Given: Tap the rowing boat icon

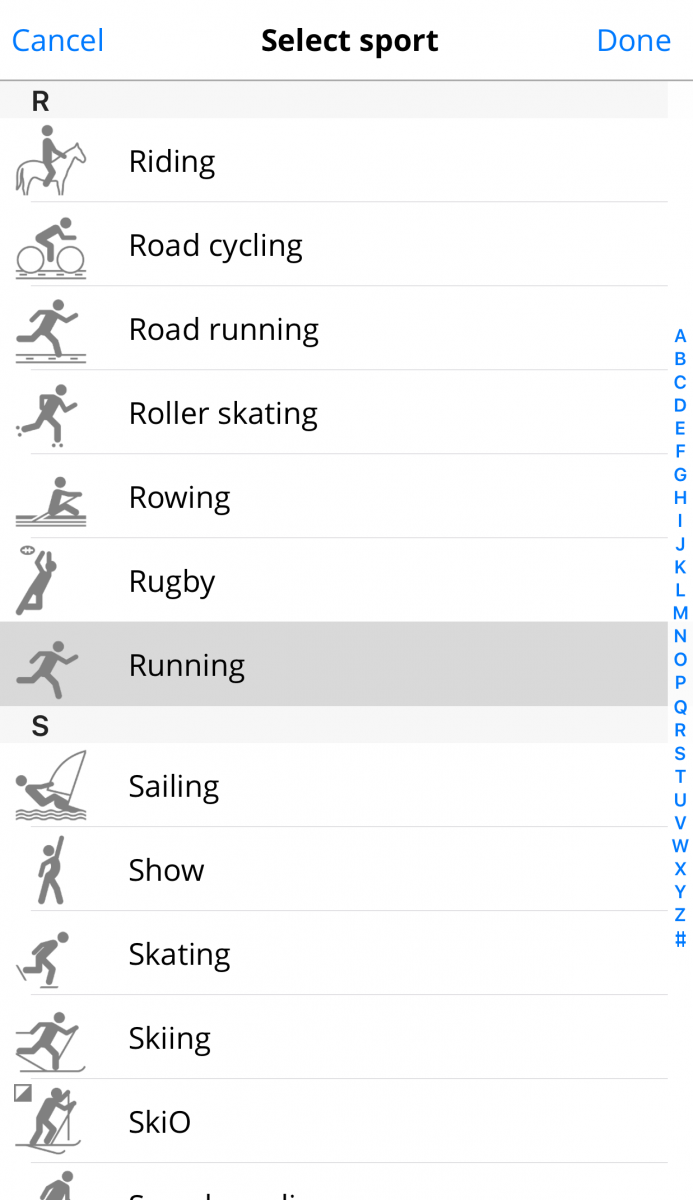Looking at the screenshot, I should click(x=50, y=500).
